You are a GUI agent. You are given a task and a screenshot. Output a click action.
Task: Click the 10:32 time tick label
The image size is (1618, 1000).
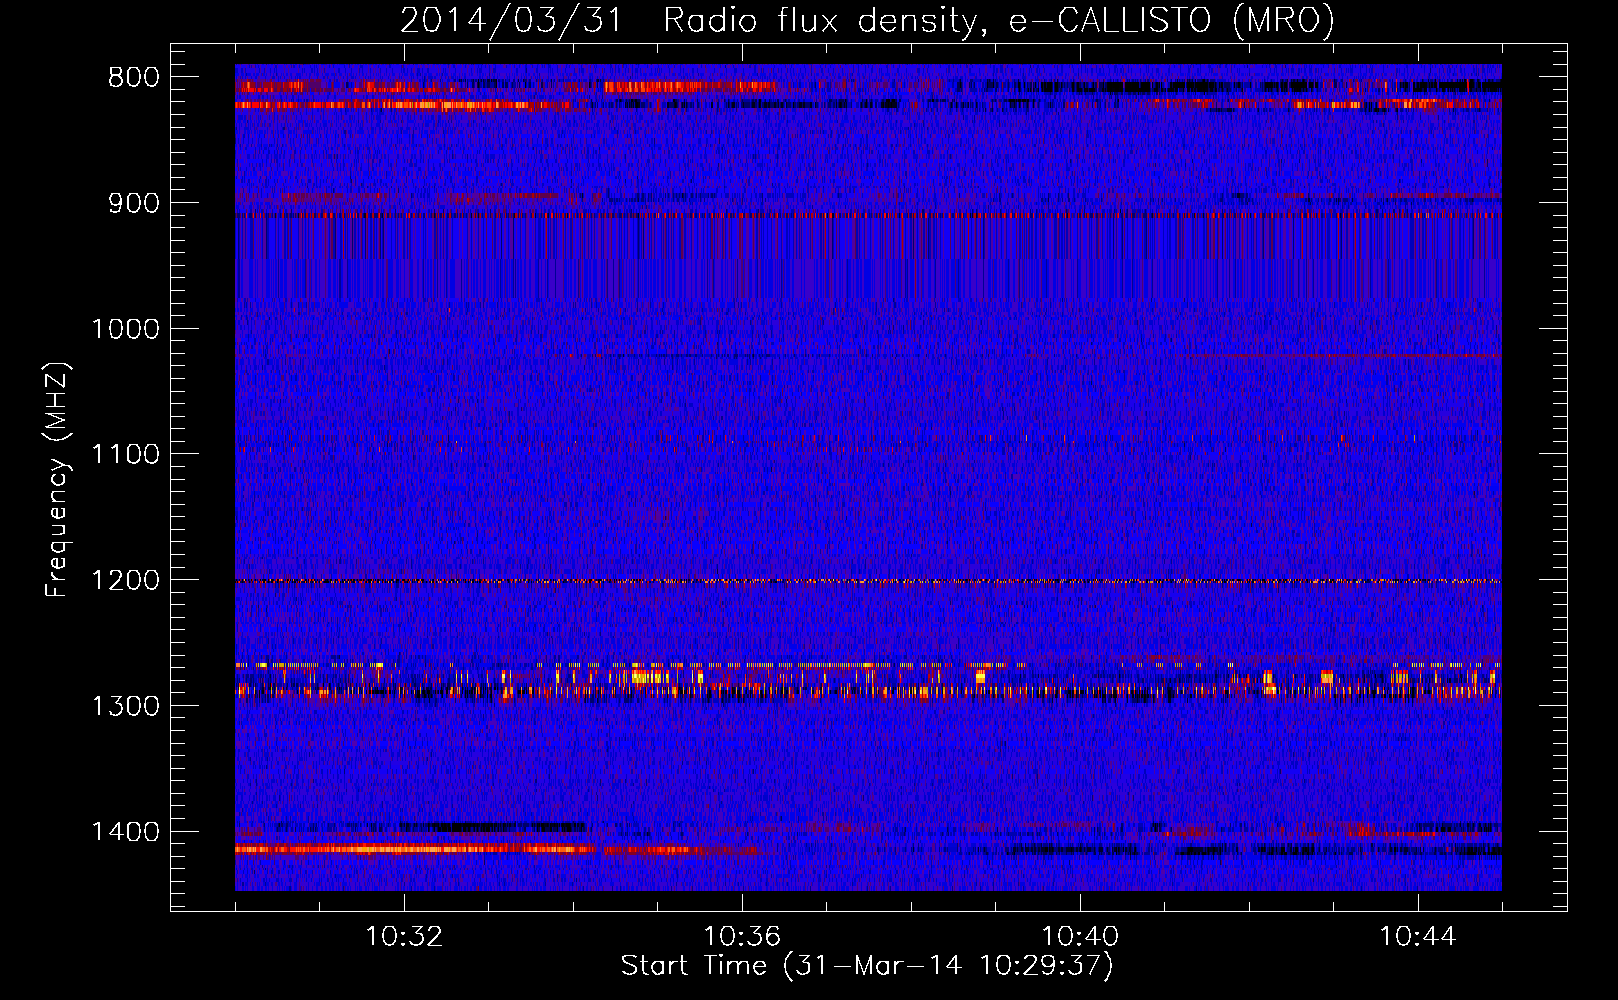click(x=404, y=937)
